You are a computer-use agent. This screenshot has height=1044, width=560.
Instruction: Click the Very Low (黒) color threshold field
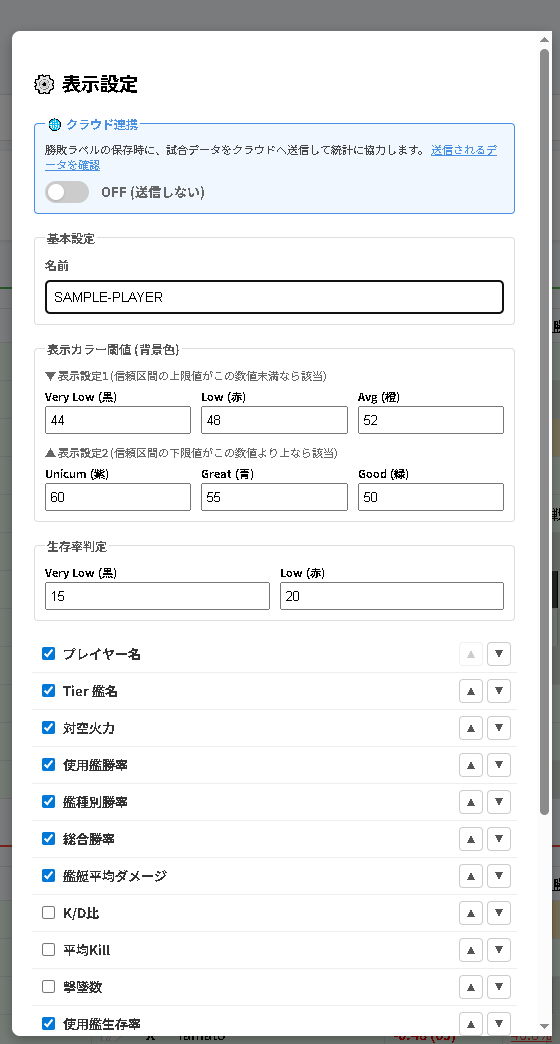pyautogui.click(x=118, y=420)
